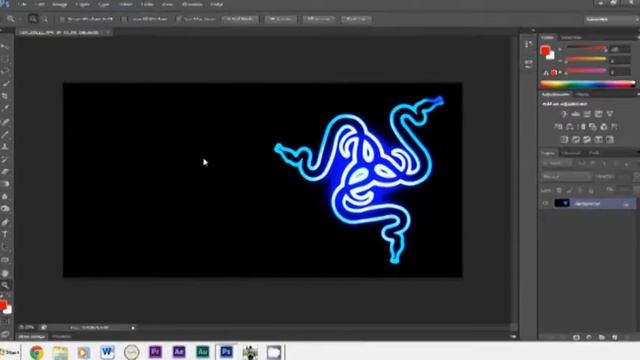Select the Eyedropper tool
This screenshot has height=360, width=640.
(x=5, y=108)
